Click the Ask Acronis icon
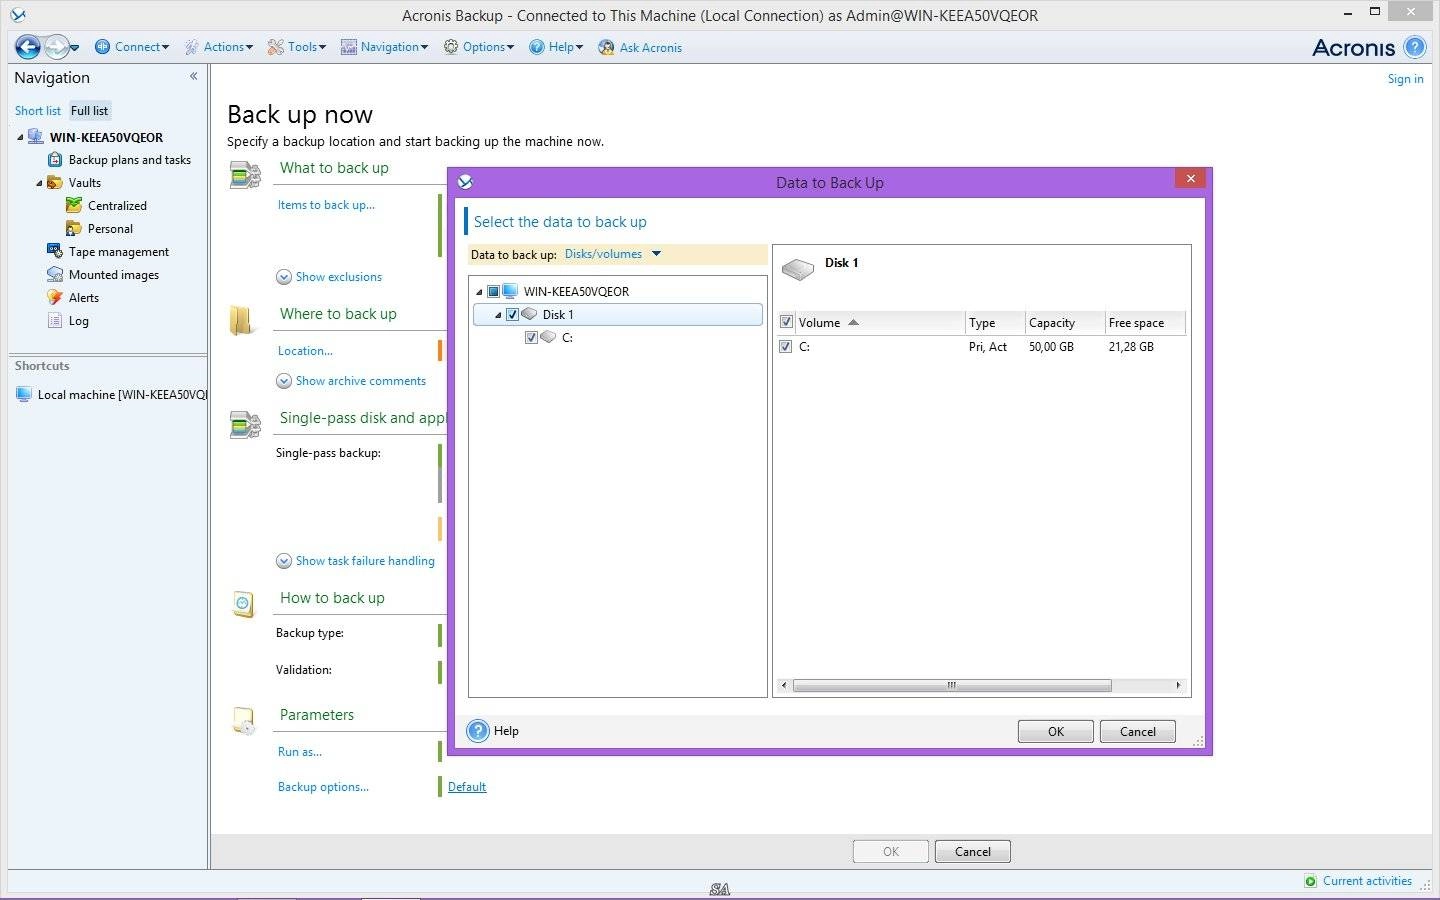Screen dimensions: 1440x900 (x=606, y=47)
